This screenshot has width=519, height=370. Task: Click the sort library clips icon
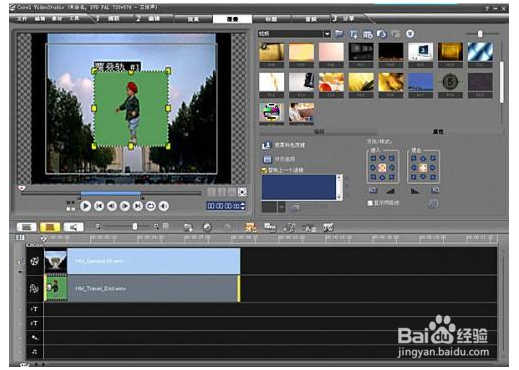pyautogui.click(x=354, y=34)
